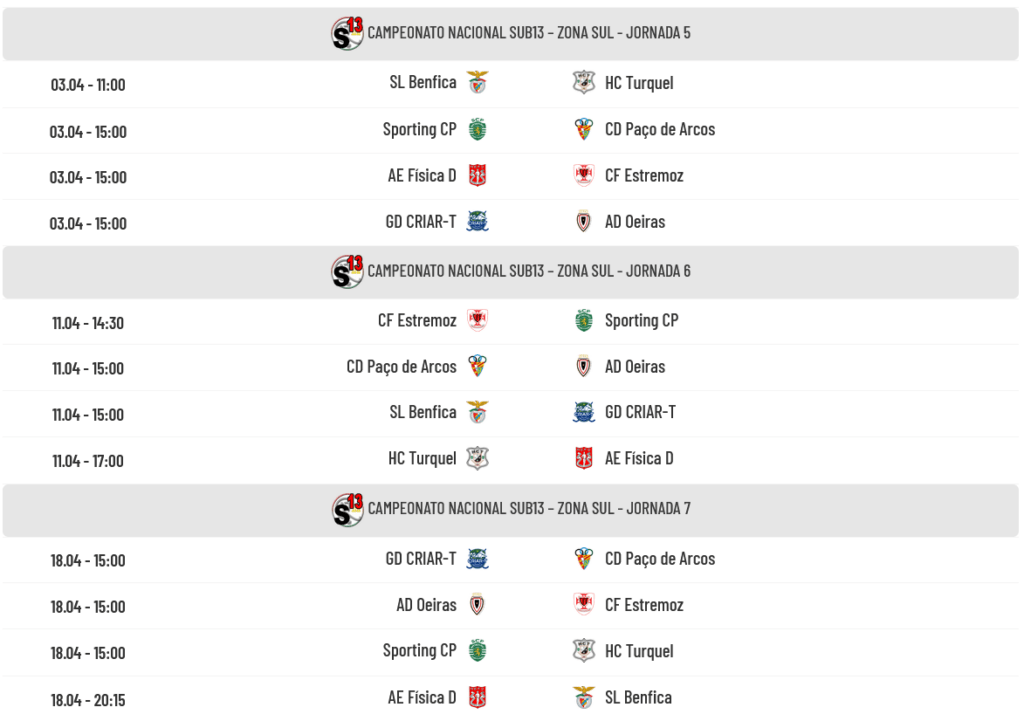The image size is (1024, 721).
Task: Click SL Benfica crest in 03.04 11:00 match
Action: click(x=477, y=83)
